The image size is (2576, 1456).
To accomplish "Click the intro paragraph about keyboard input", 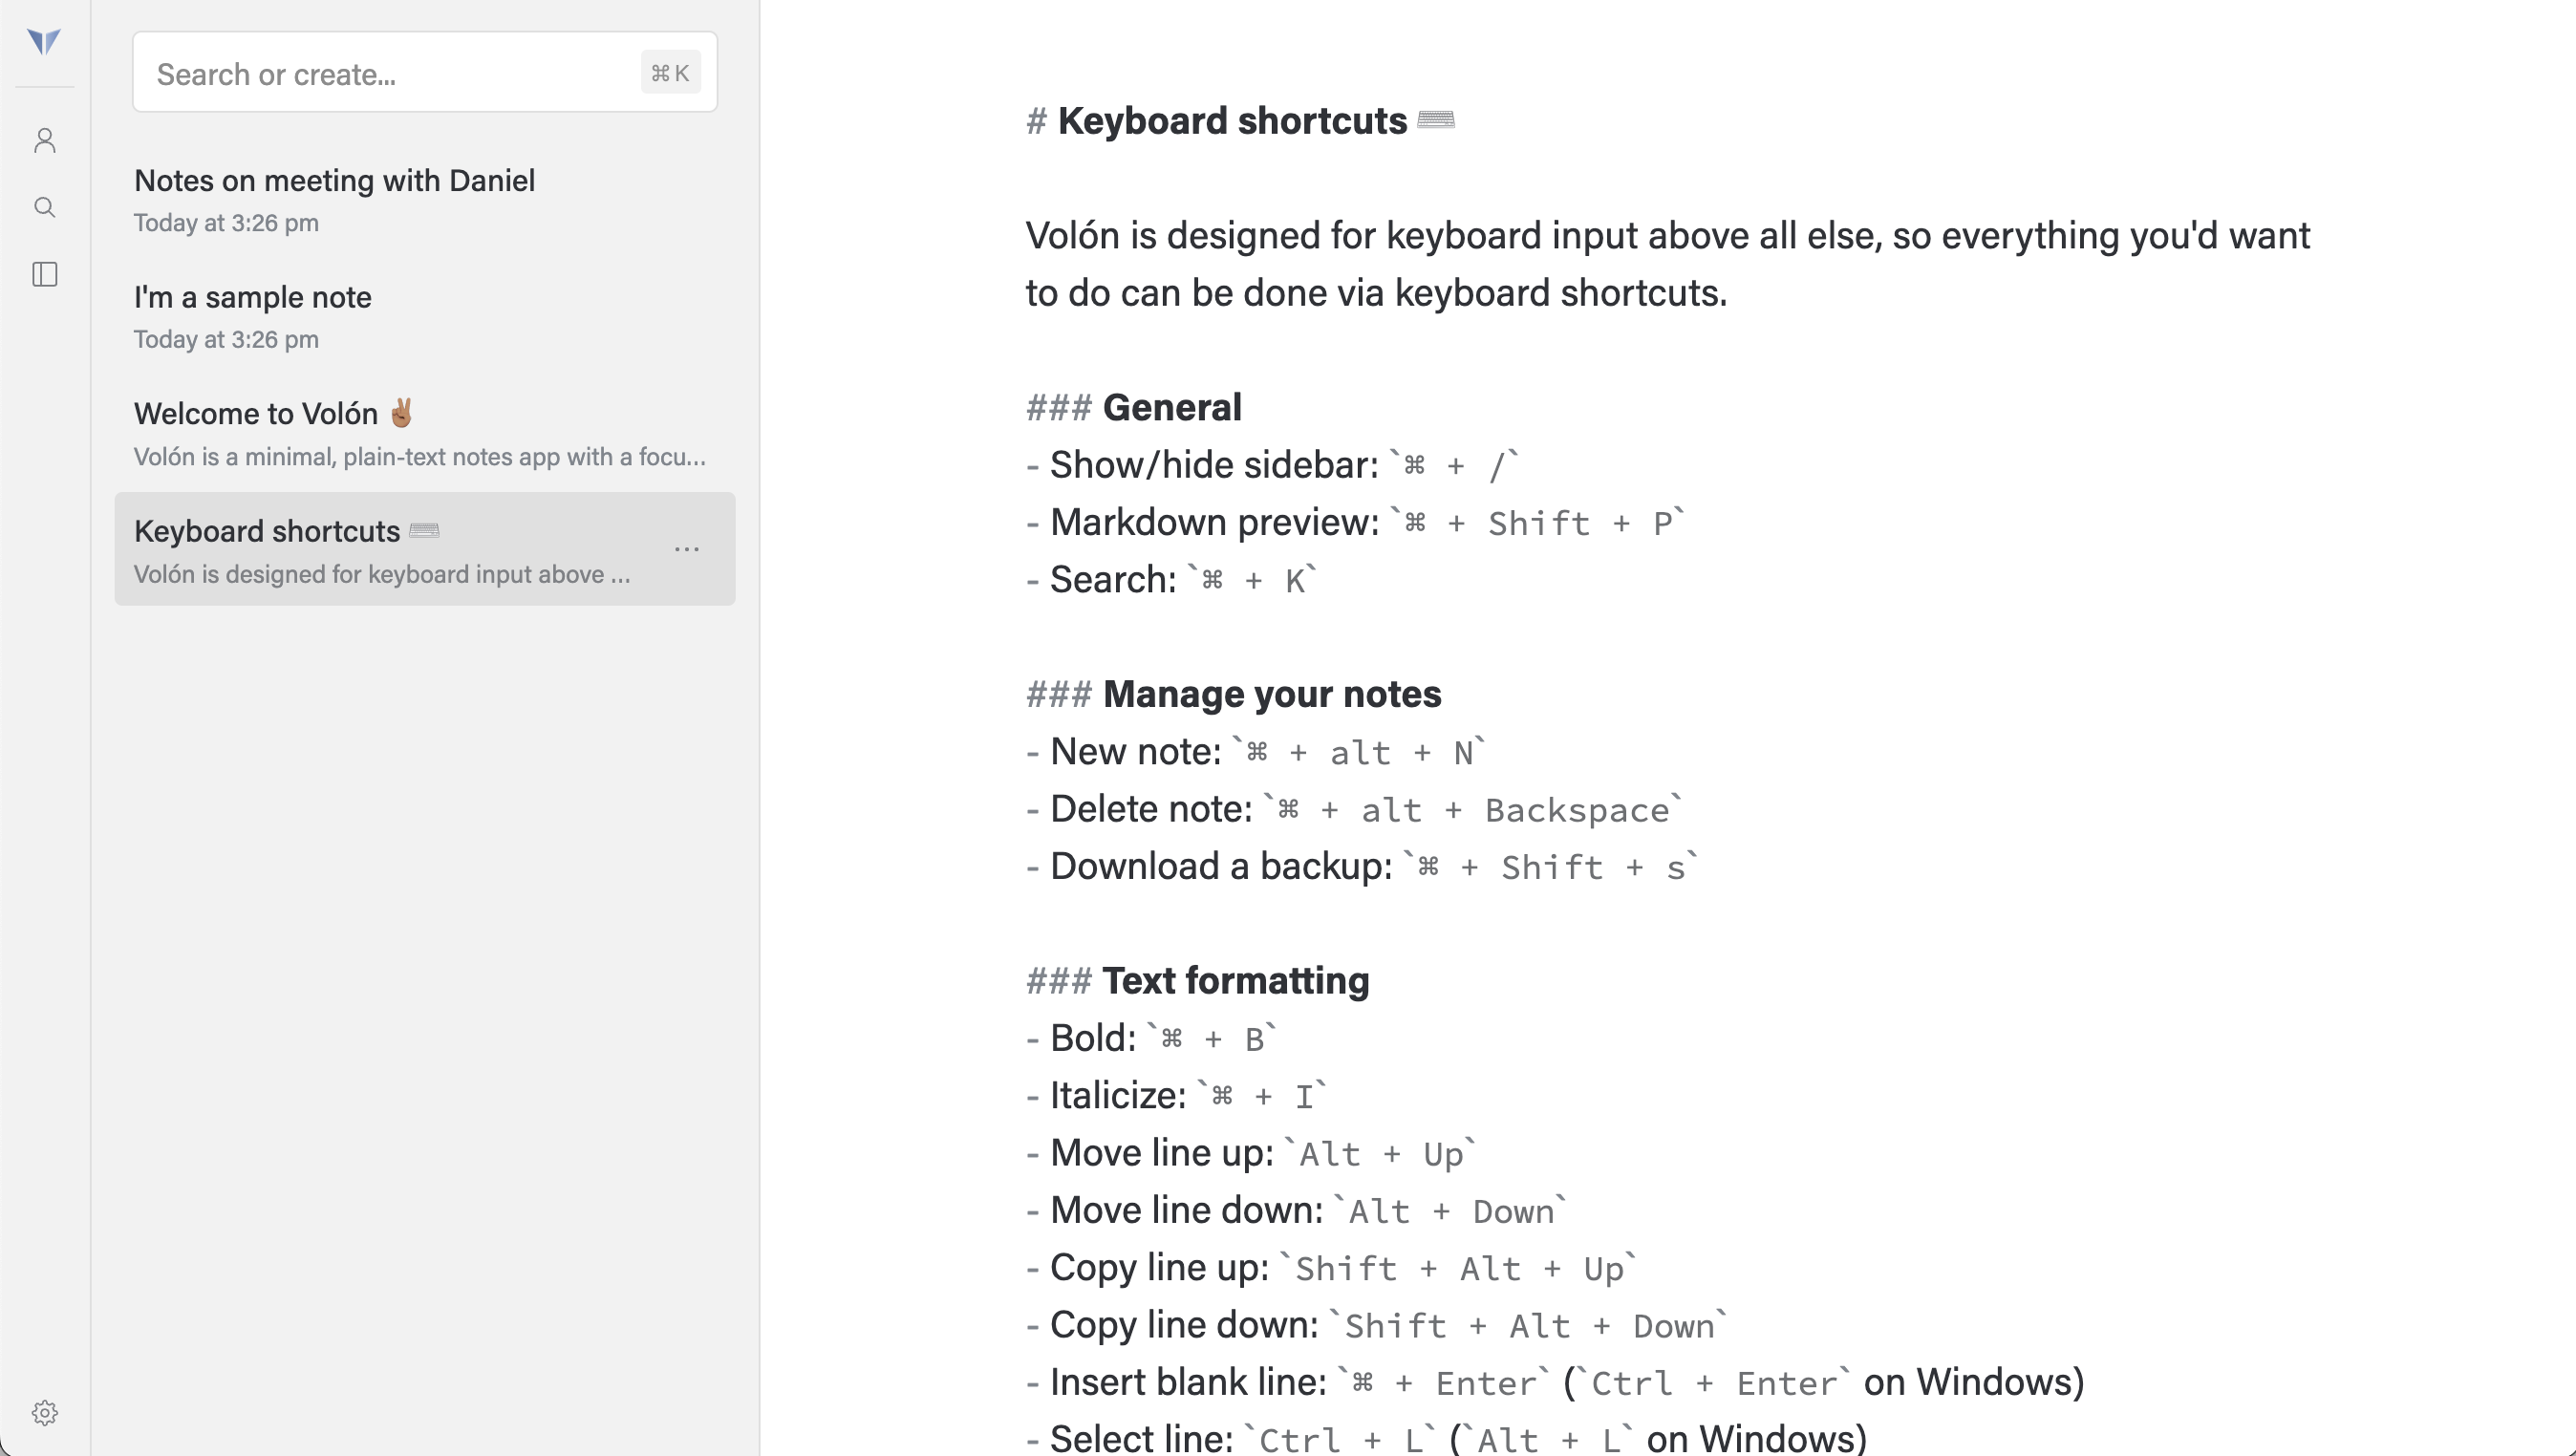I will coord(1668,264).
